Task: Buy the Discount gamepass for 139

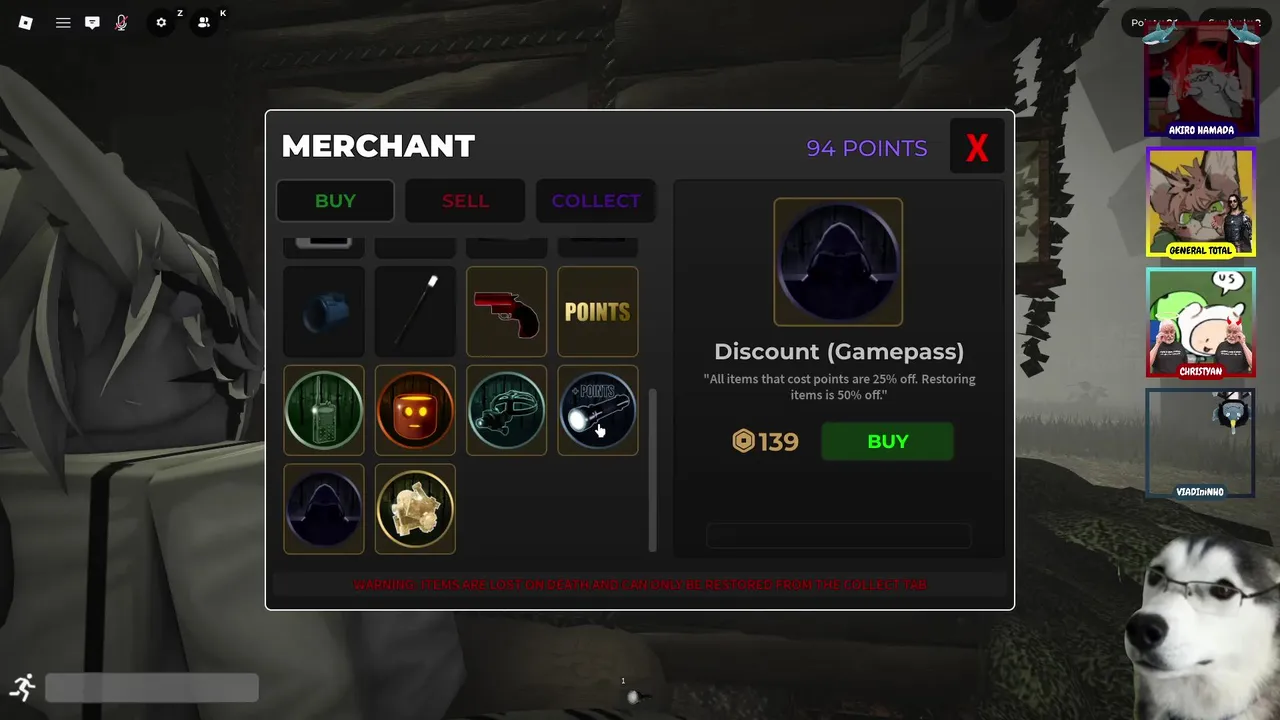Action: [x=887, y=441]
